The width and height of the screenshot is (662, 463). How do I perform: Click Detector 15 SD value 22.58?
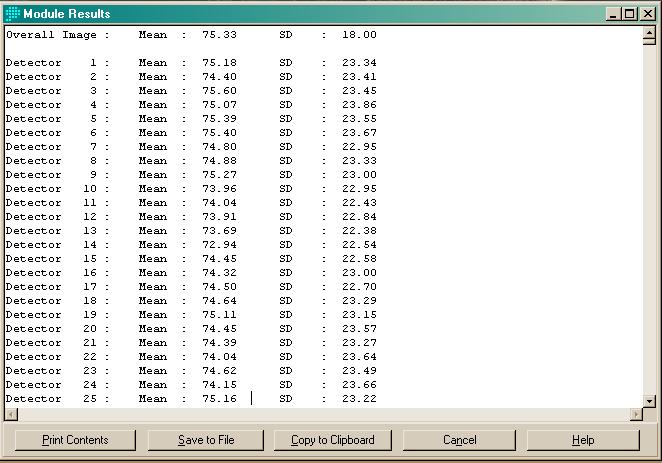pyautogui.click(x=359, y=258)
